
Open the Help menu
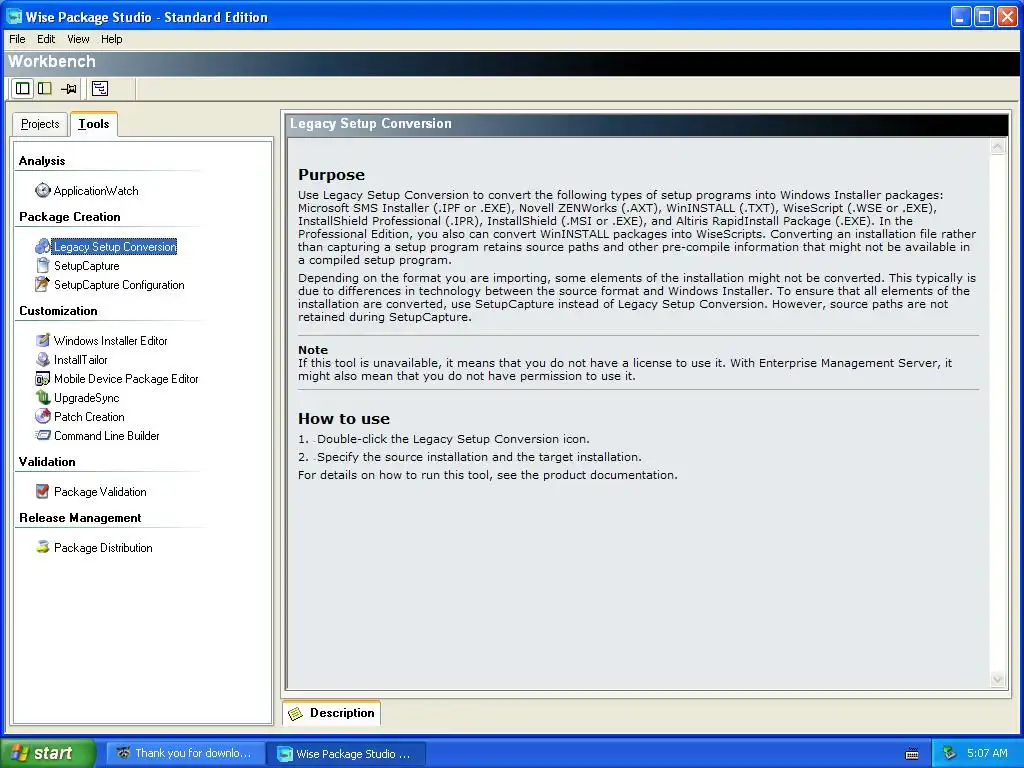(x=112, y=39)
